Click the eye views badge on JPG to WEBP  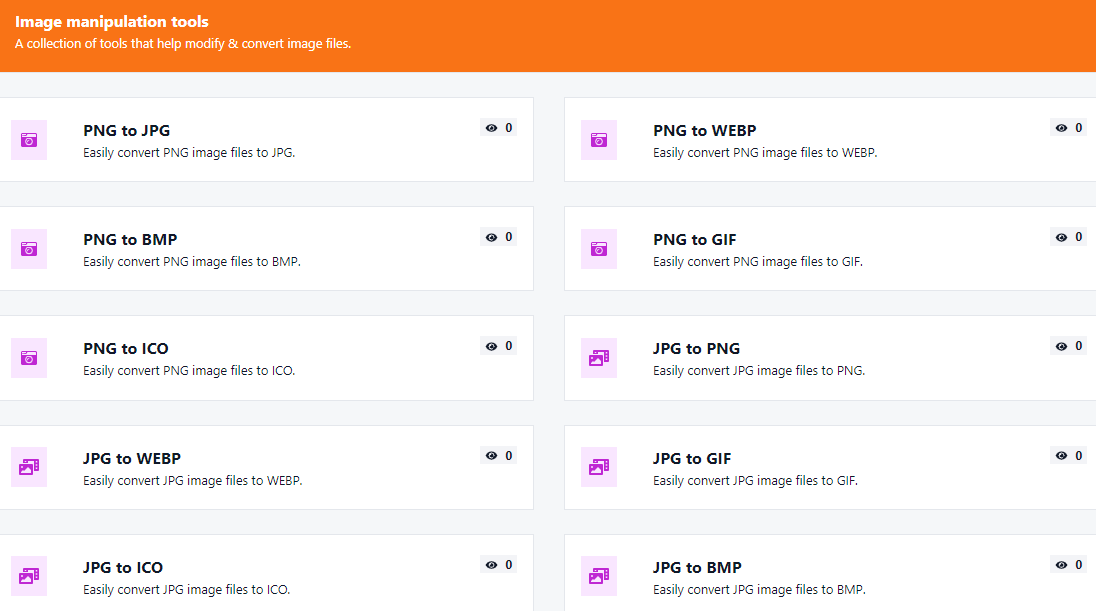[x=498, y=456]
